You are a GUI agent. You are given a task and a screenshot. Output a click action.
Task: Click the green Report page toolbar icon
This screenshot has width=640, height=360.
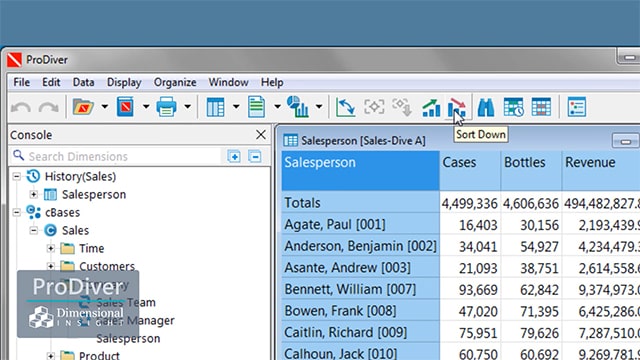click(256, 107)
